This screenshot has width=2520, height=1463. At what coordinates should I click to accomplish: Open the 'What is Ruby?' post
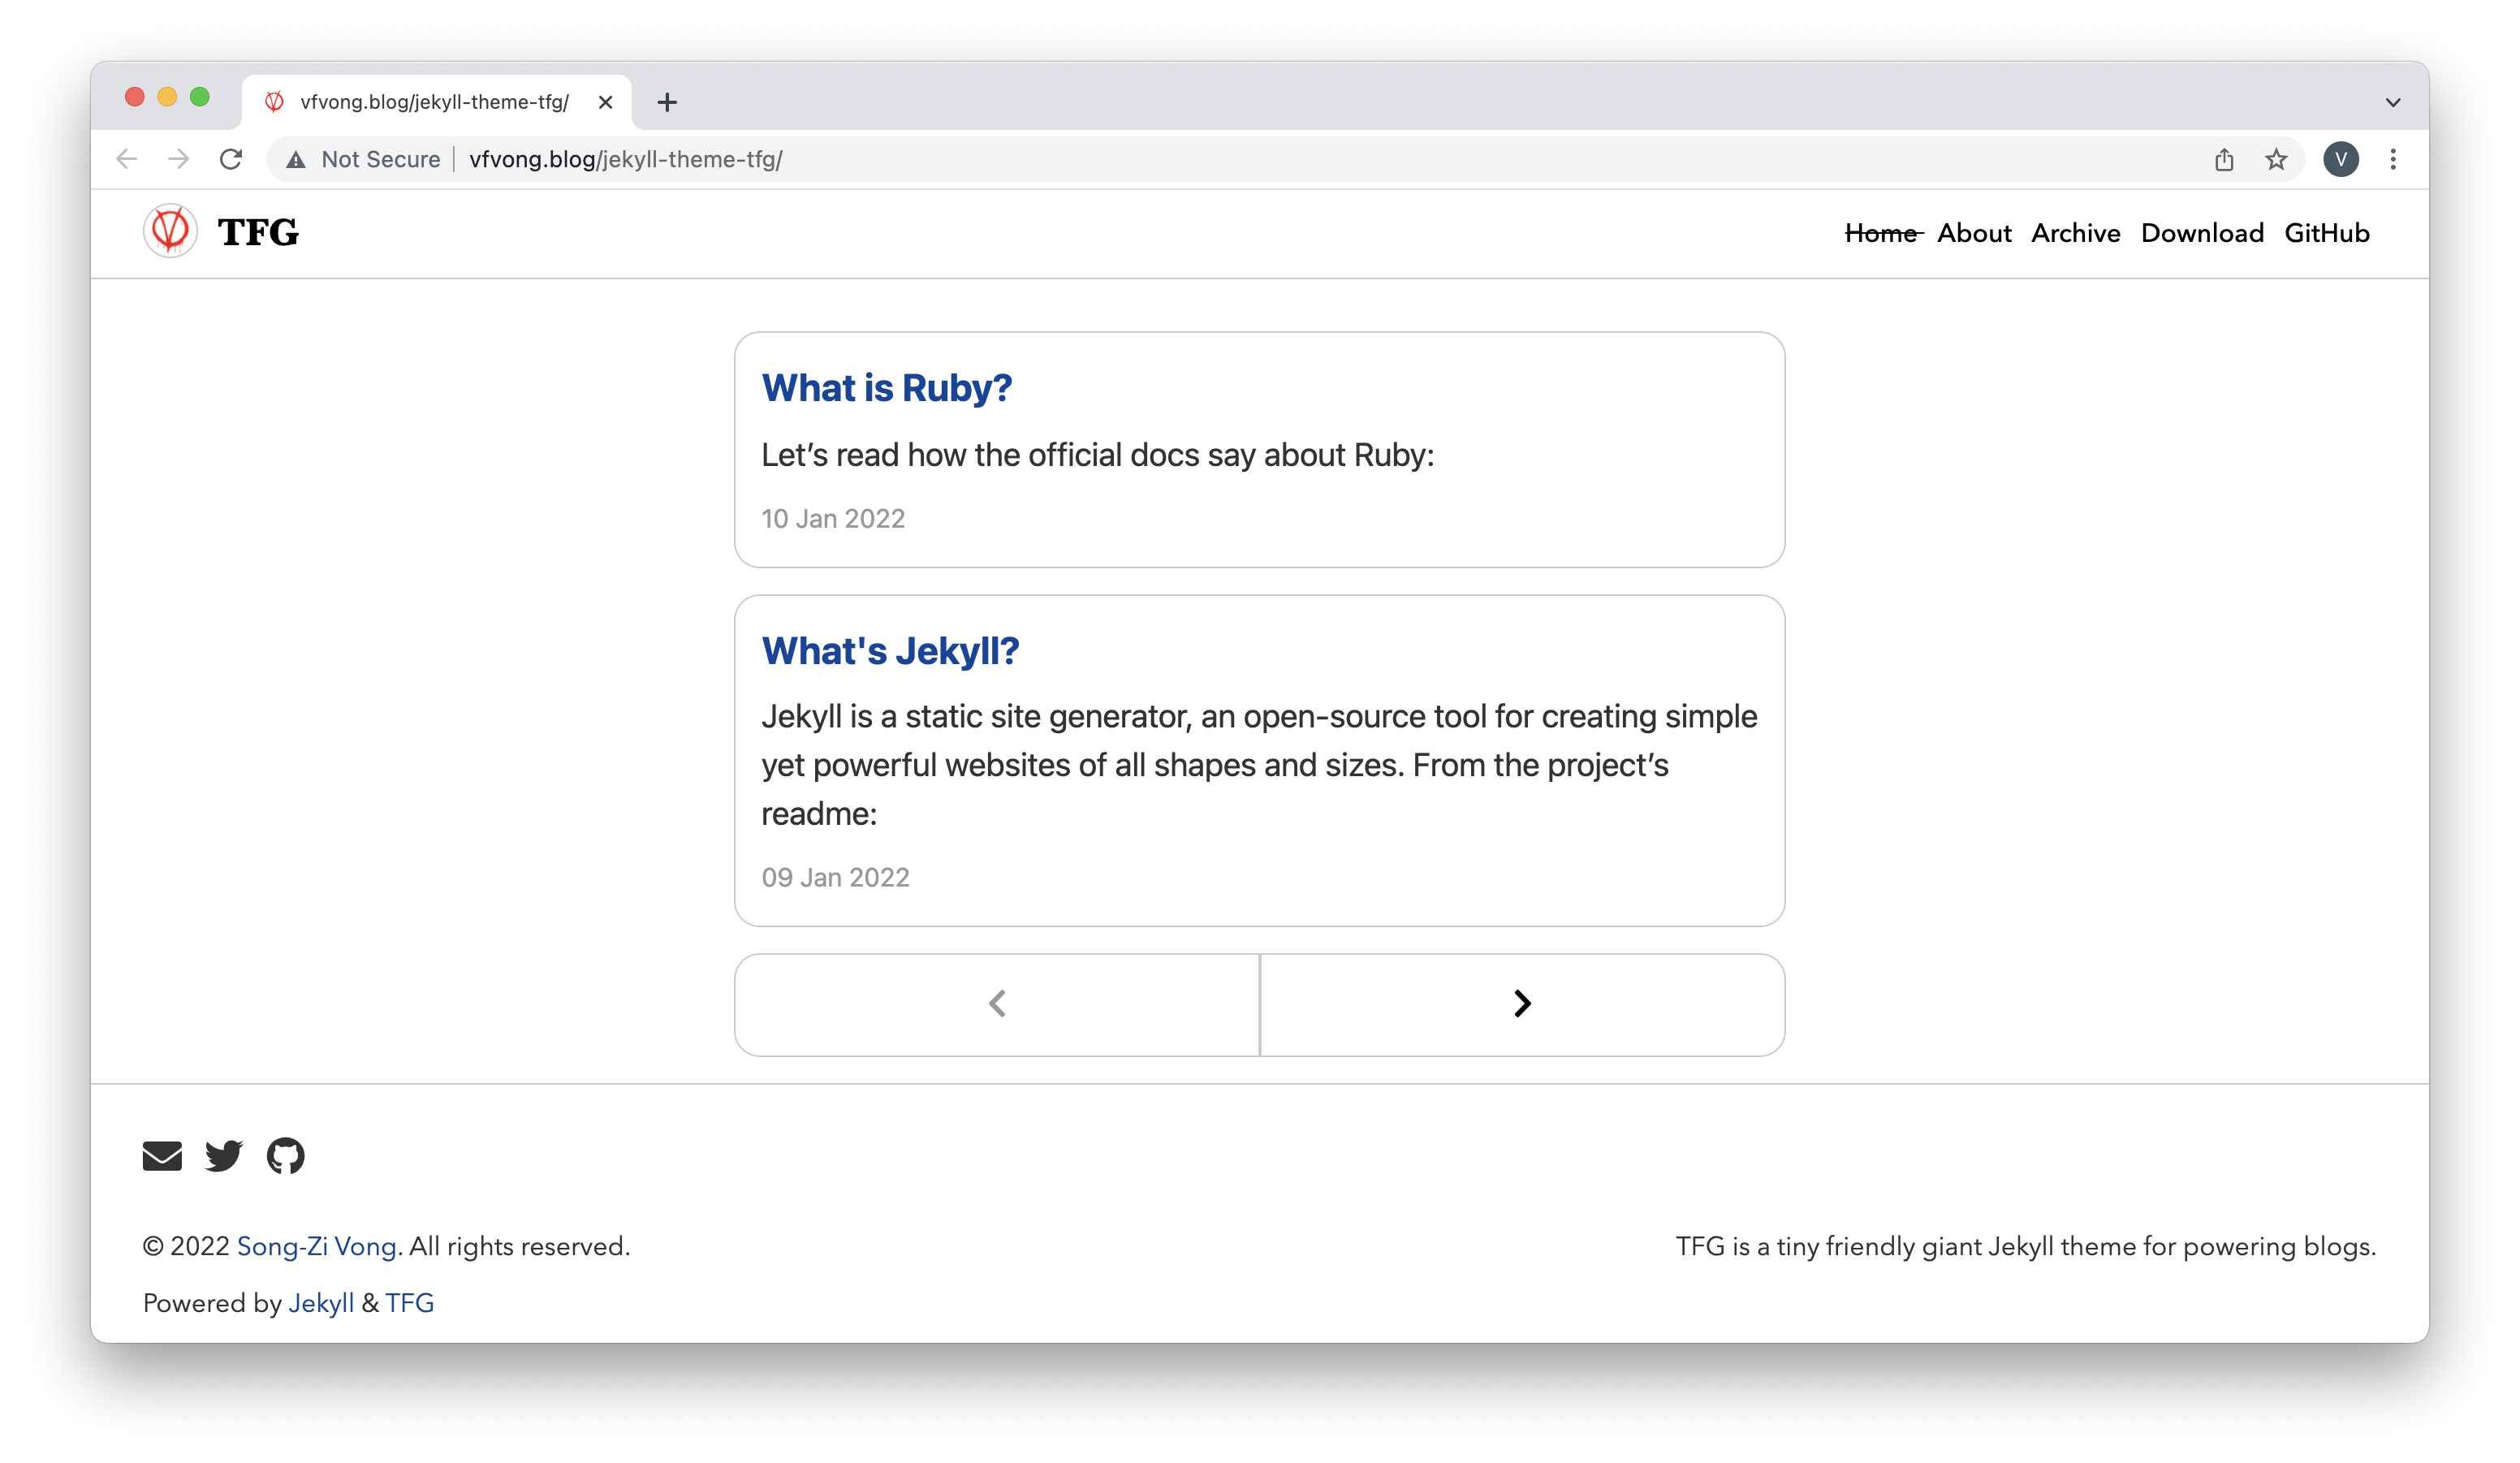(x=886, y=388)
